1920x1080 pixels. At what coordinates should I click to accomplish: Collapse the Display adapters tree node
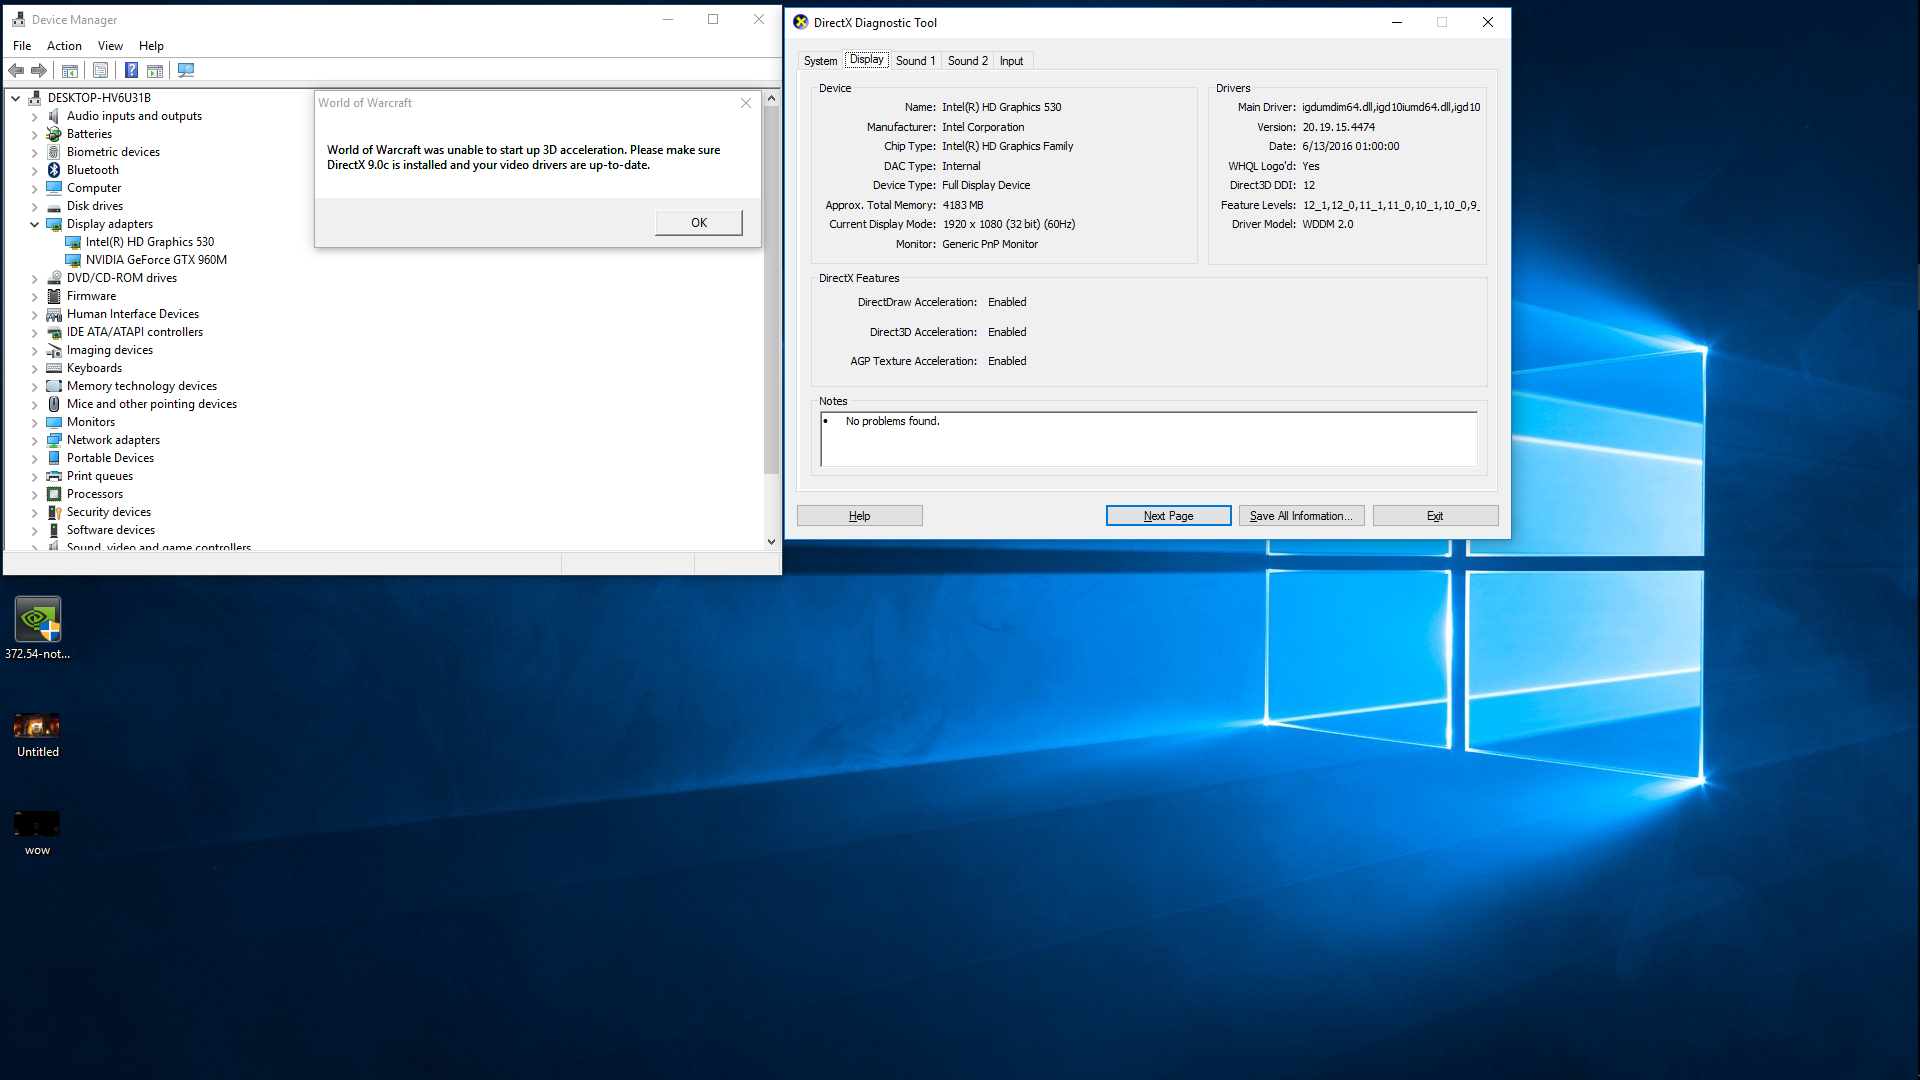click(x=34, y=224)
